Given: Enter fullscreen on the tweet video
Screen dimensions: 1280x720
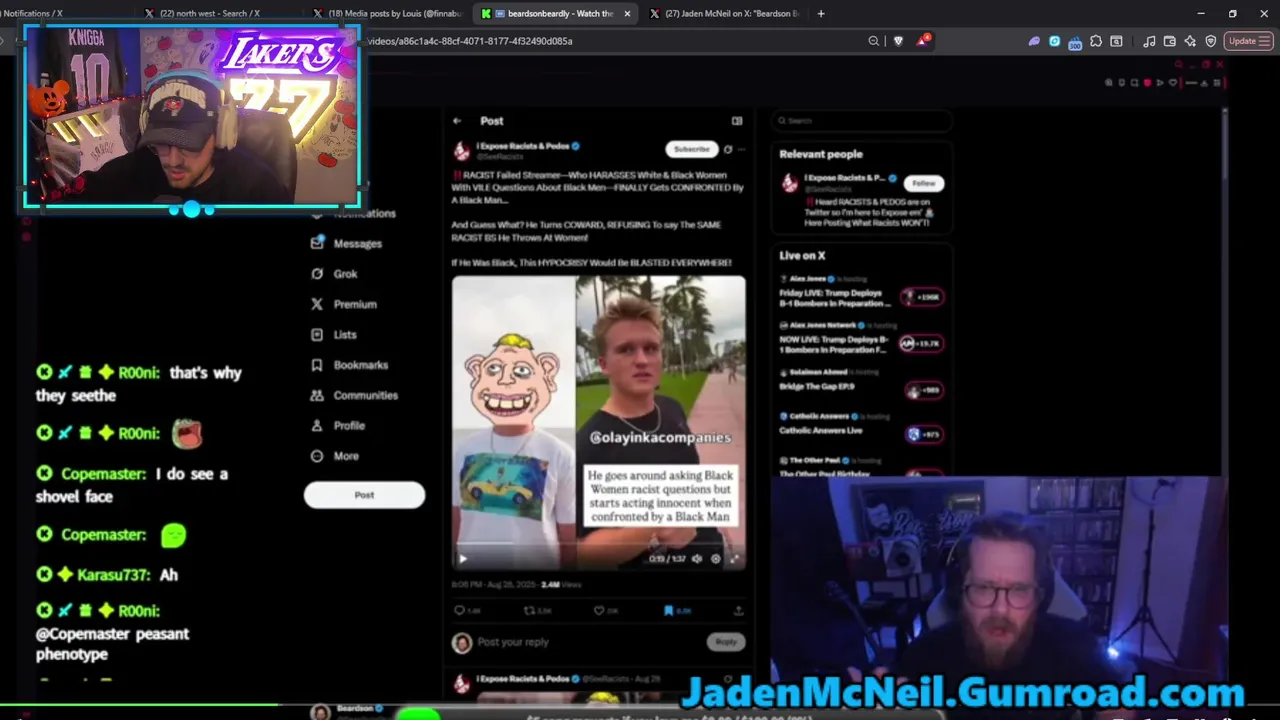Looking at the screenshot, I should 734,559.
